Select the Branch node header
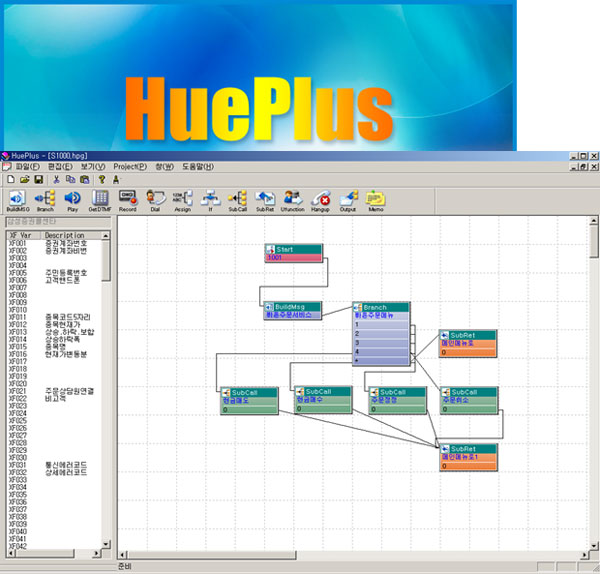 click(381, 307)
